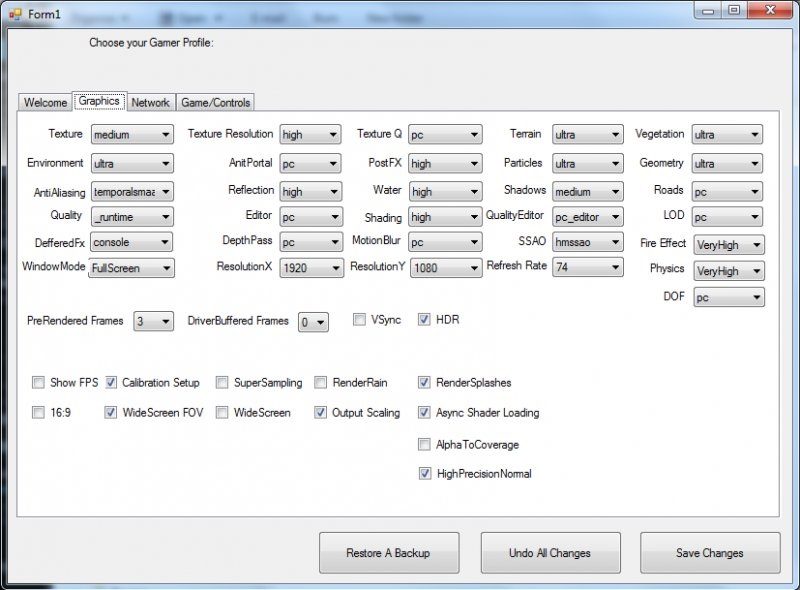Expand the SSAO dropdown list
This screenshot has width=800, height=590.
588,242
